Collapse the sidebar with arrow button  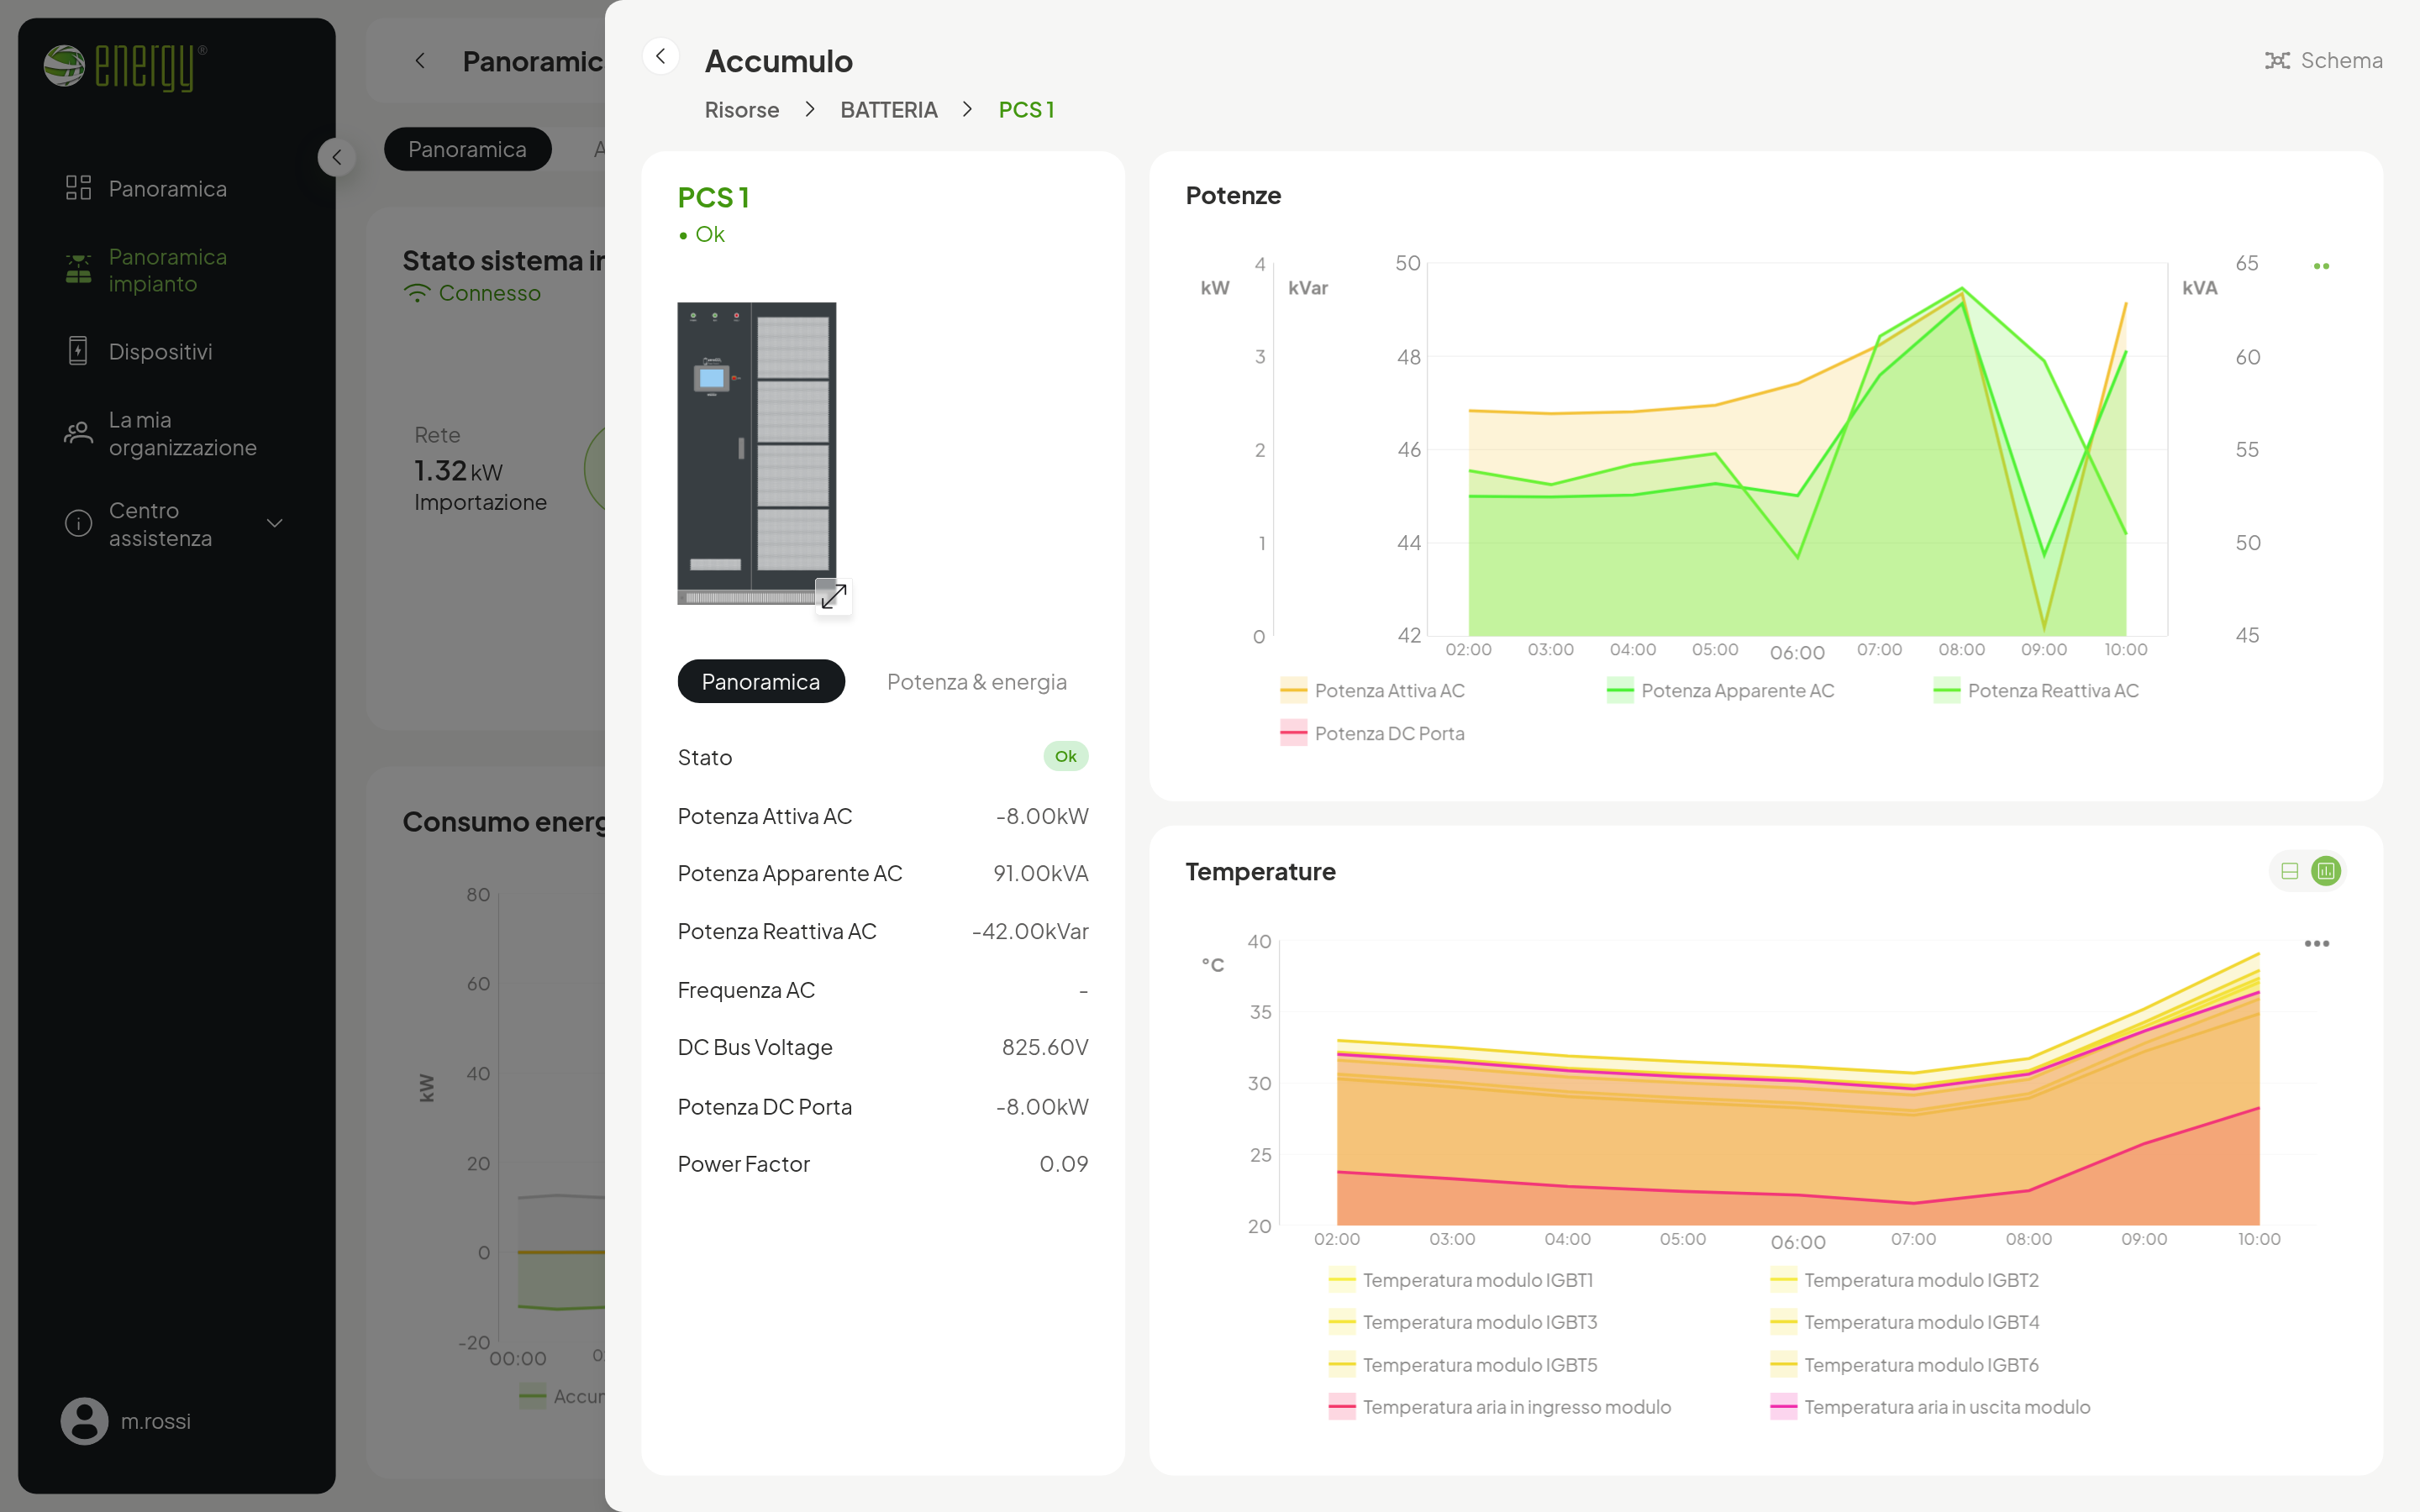336,157
